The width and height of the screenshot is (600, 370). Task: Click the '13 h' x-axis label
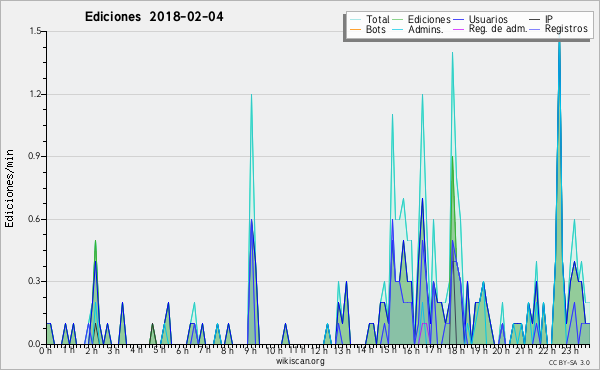click(x=342, y=350)
